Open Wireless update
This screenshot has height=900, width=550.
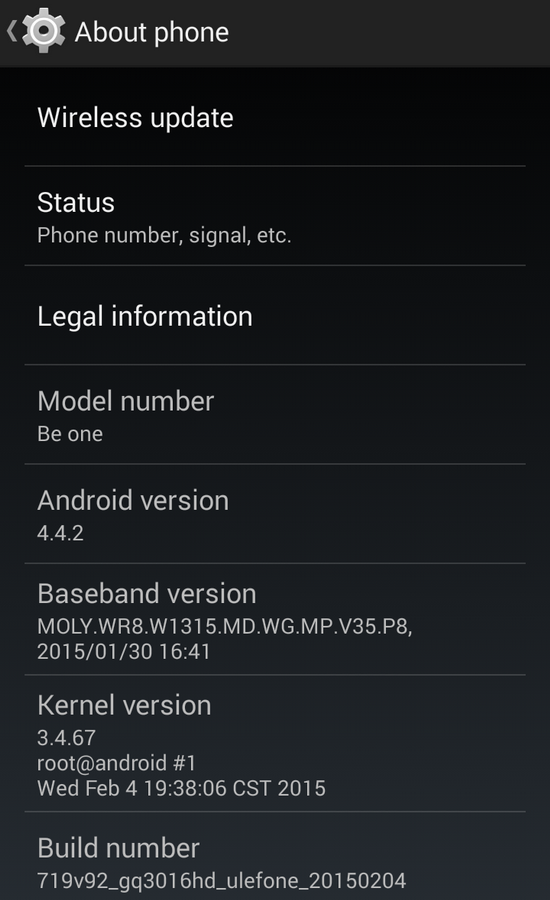pos(275,117)
